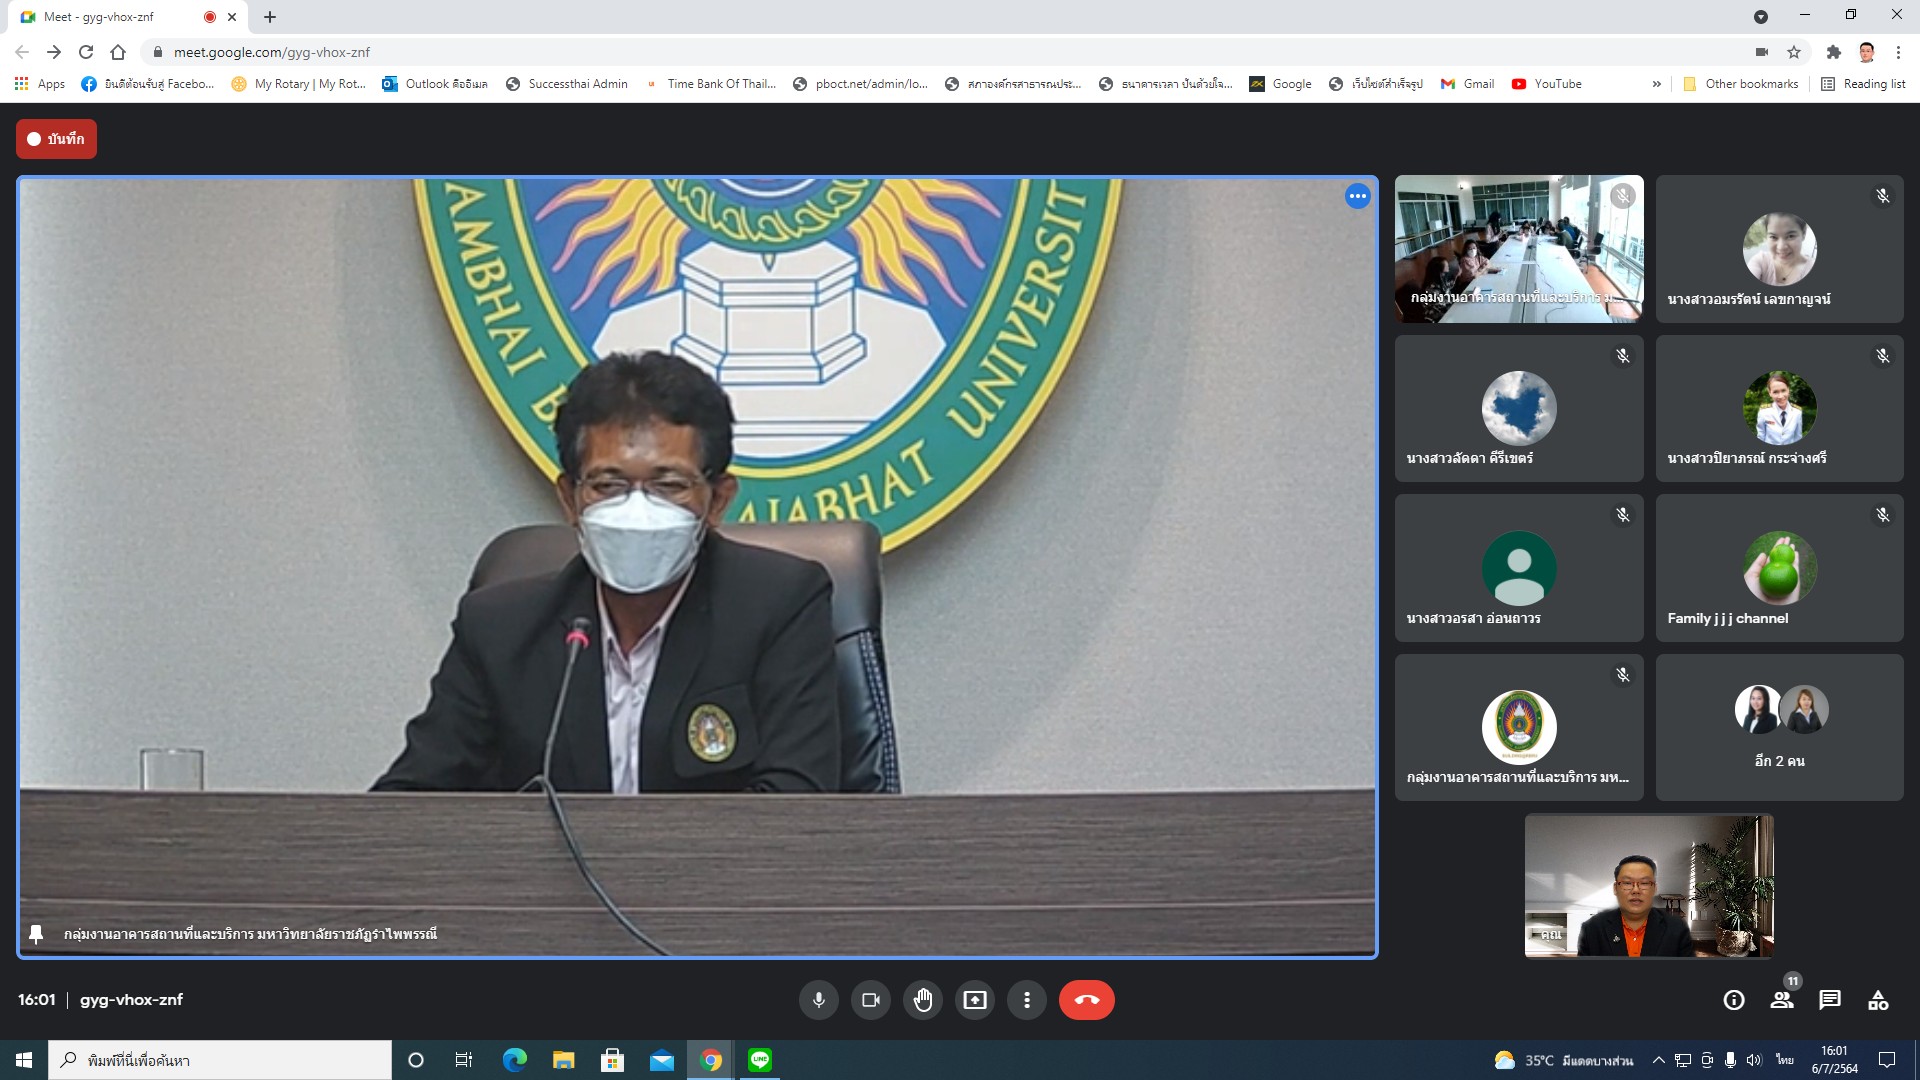
Task: Open activities icon
Action: (x=1878, y=1000)
